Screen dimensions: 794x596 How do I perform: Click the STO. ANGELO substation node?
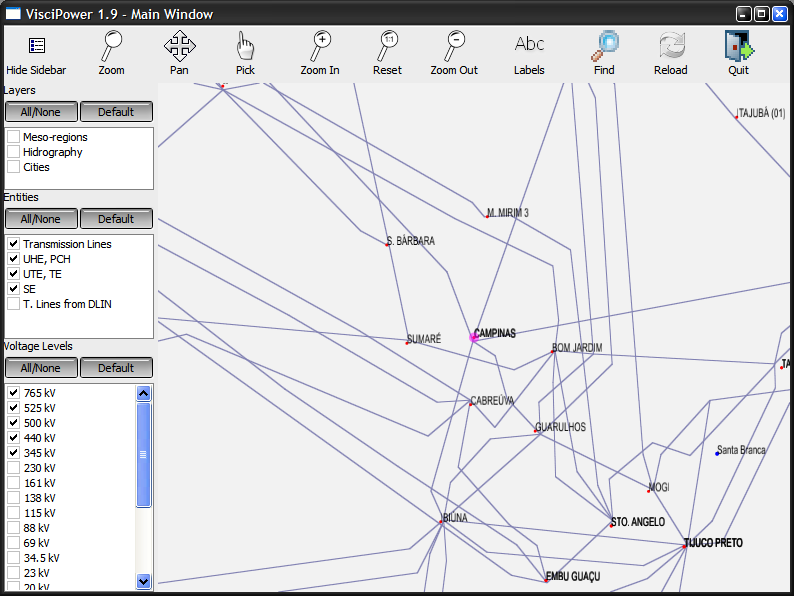tap(611, 525)
